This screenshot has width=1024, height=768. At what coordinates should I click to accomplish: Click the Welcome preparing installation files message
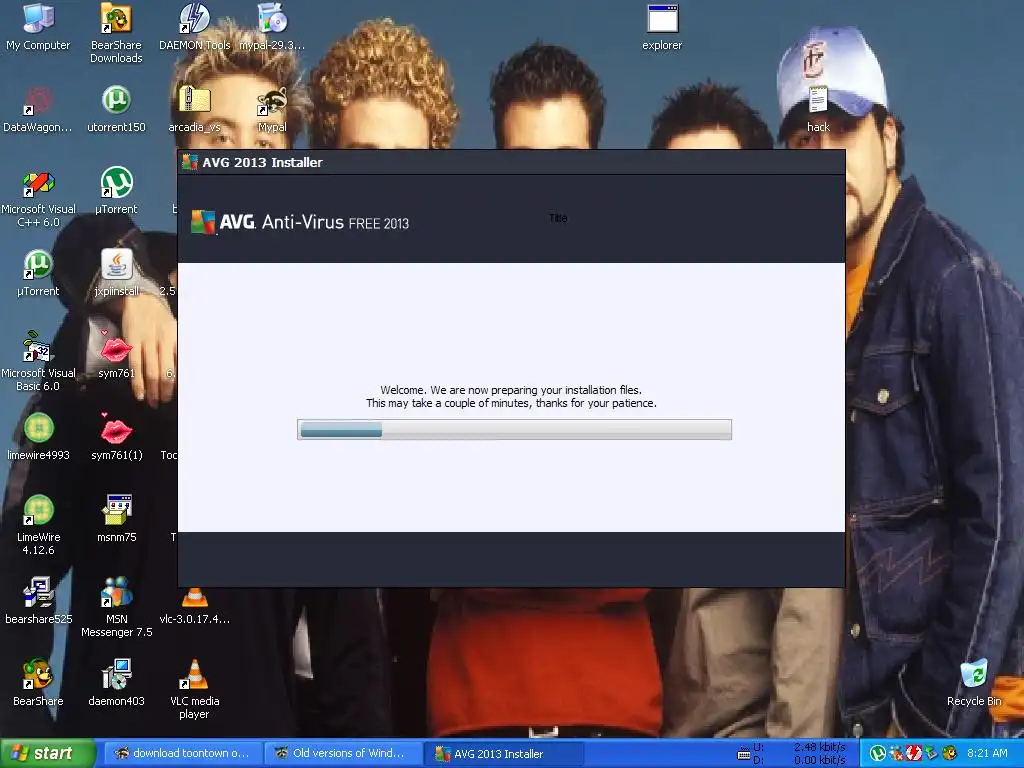coord(511,396)
